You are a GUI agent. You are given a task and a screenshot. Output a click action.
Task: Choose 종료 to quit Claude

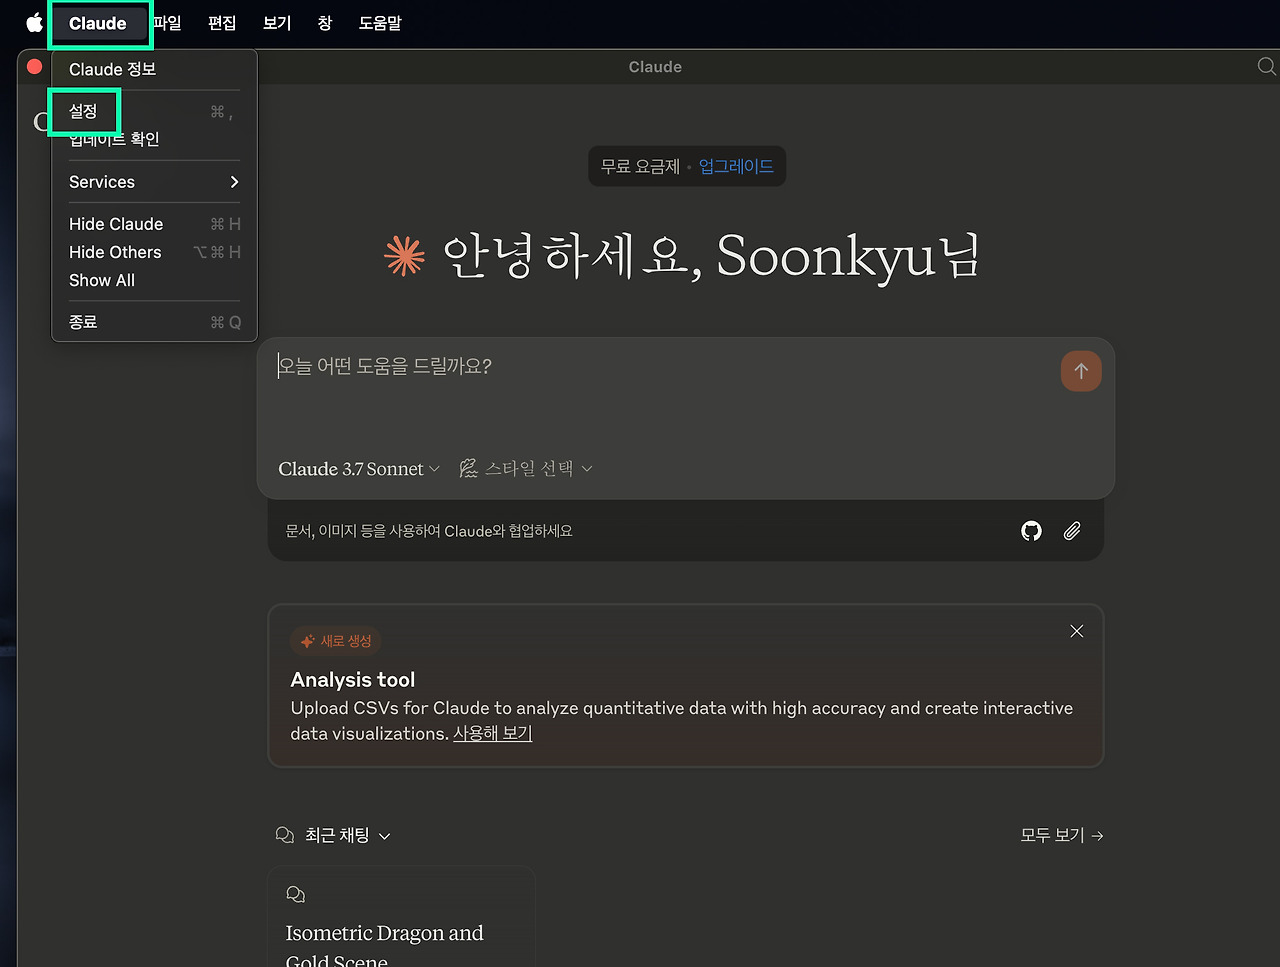point(154,322)
